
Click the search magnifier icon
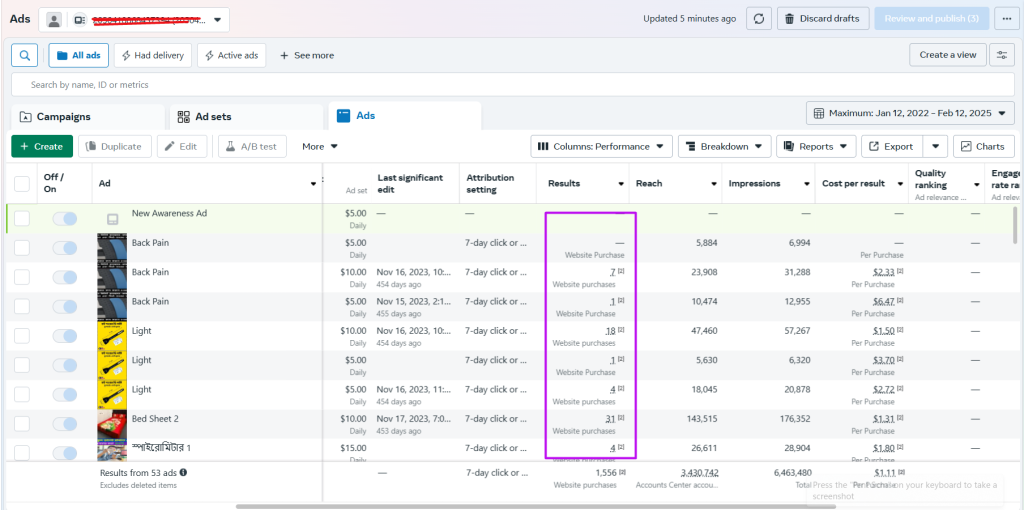tap(25, 55)
